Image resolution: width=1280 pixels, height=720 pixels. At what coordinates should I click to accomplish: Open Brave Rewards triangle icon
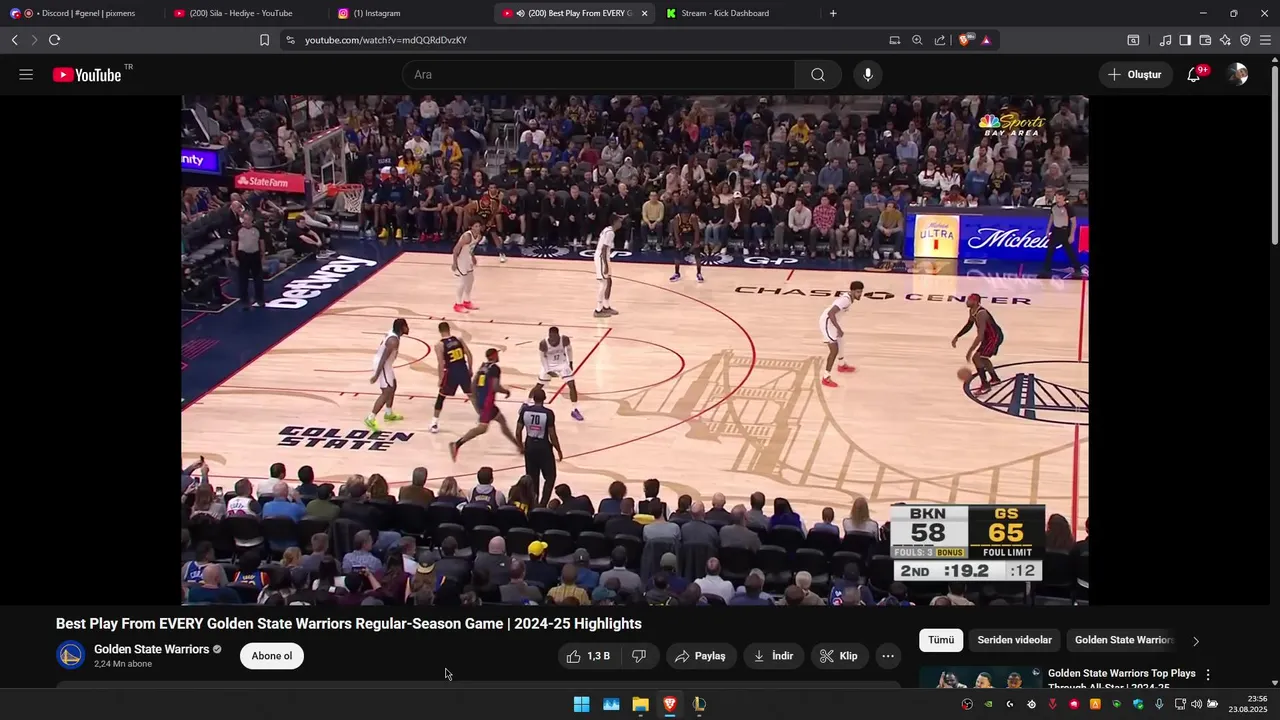tap(986, 40)
